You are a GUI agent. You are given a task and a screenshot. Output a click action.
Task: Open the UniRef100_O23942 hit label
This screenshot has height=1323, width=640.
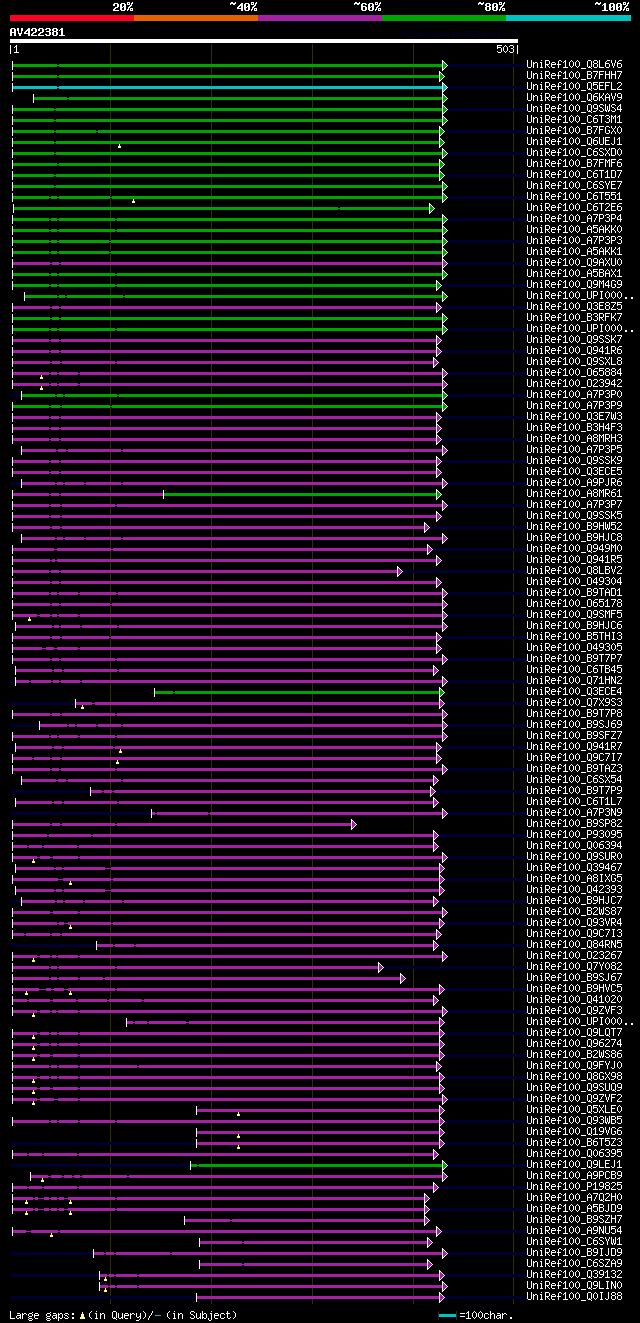574,384
